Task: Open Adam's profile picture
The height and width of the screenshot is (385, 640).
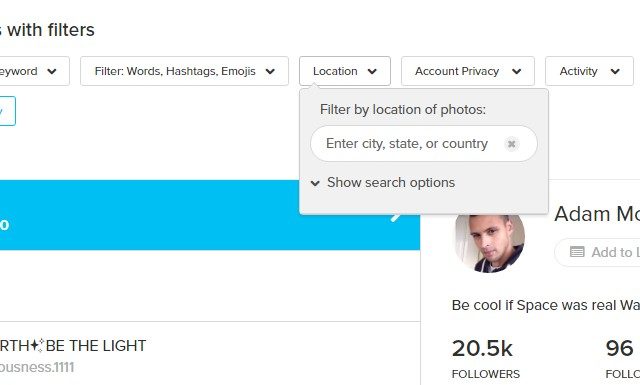Action: pyautogui.click(x=489, y=243)
